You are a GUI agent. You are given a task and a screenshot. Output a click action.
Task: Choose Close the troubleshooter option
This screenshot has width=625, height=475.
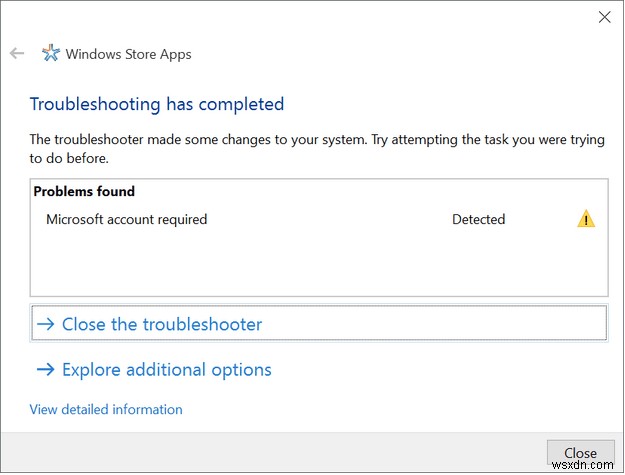pos(319,323)
